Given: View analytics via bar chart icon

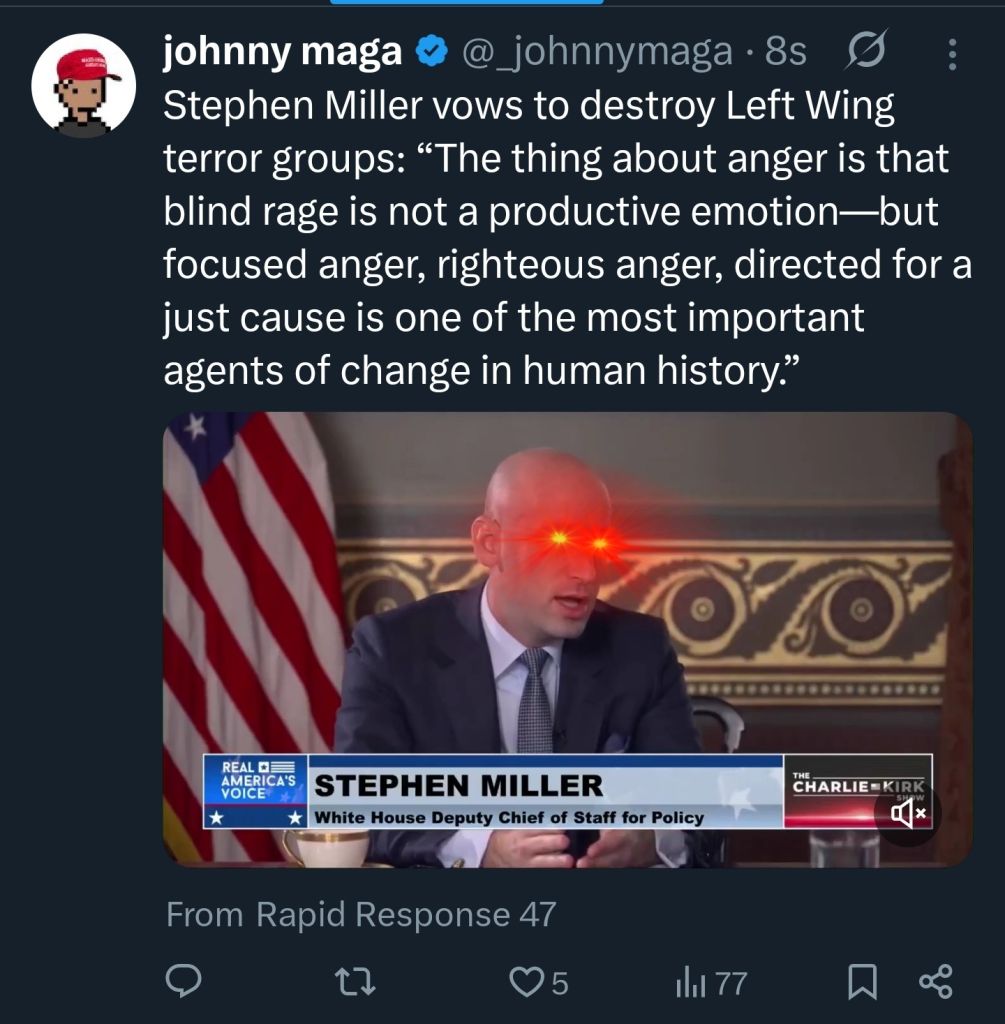Looking at the screenshot, I should coord(691,983).
